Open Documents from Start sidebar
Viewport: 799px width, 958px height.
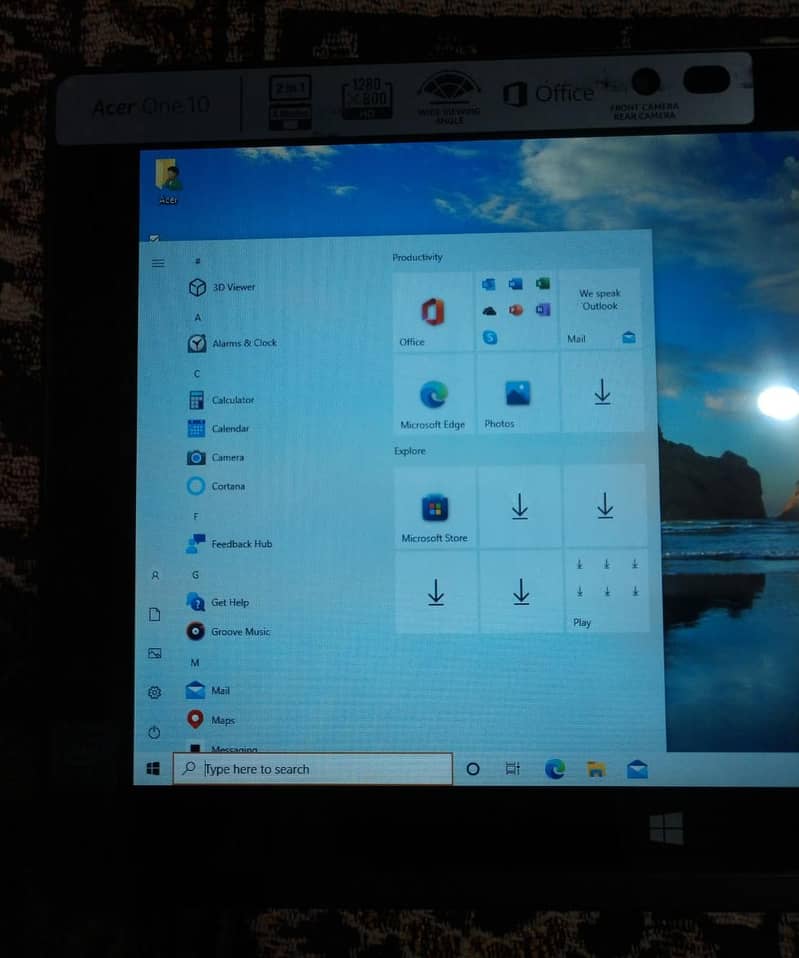pos(155,614)
